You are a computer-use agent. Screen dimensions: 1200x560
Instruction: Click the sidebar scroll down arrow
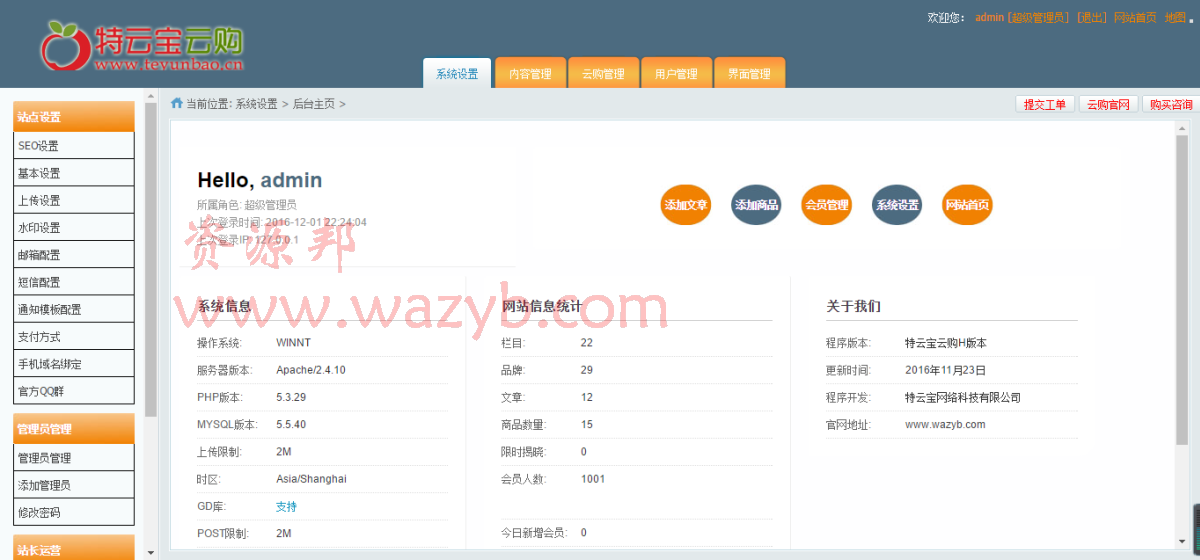151,553
